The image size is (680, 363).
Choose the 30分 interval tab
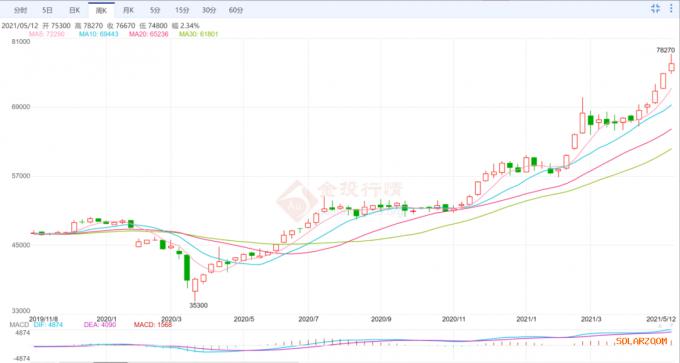[209, 10]
